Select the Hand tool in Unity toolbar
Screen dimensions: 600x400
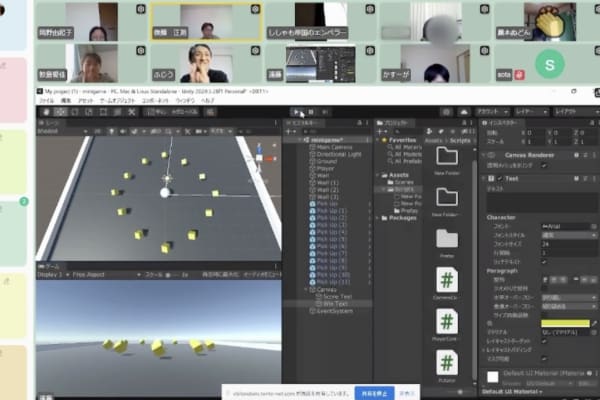tap(44, 112)
